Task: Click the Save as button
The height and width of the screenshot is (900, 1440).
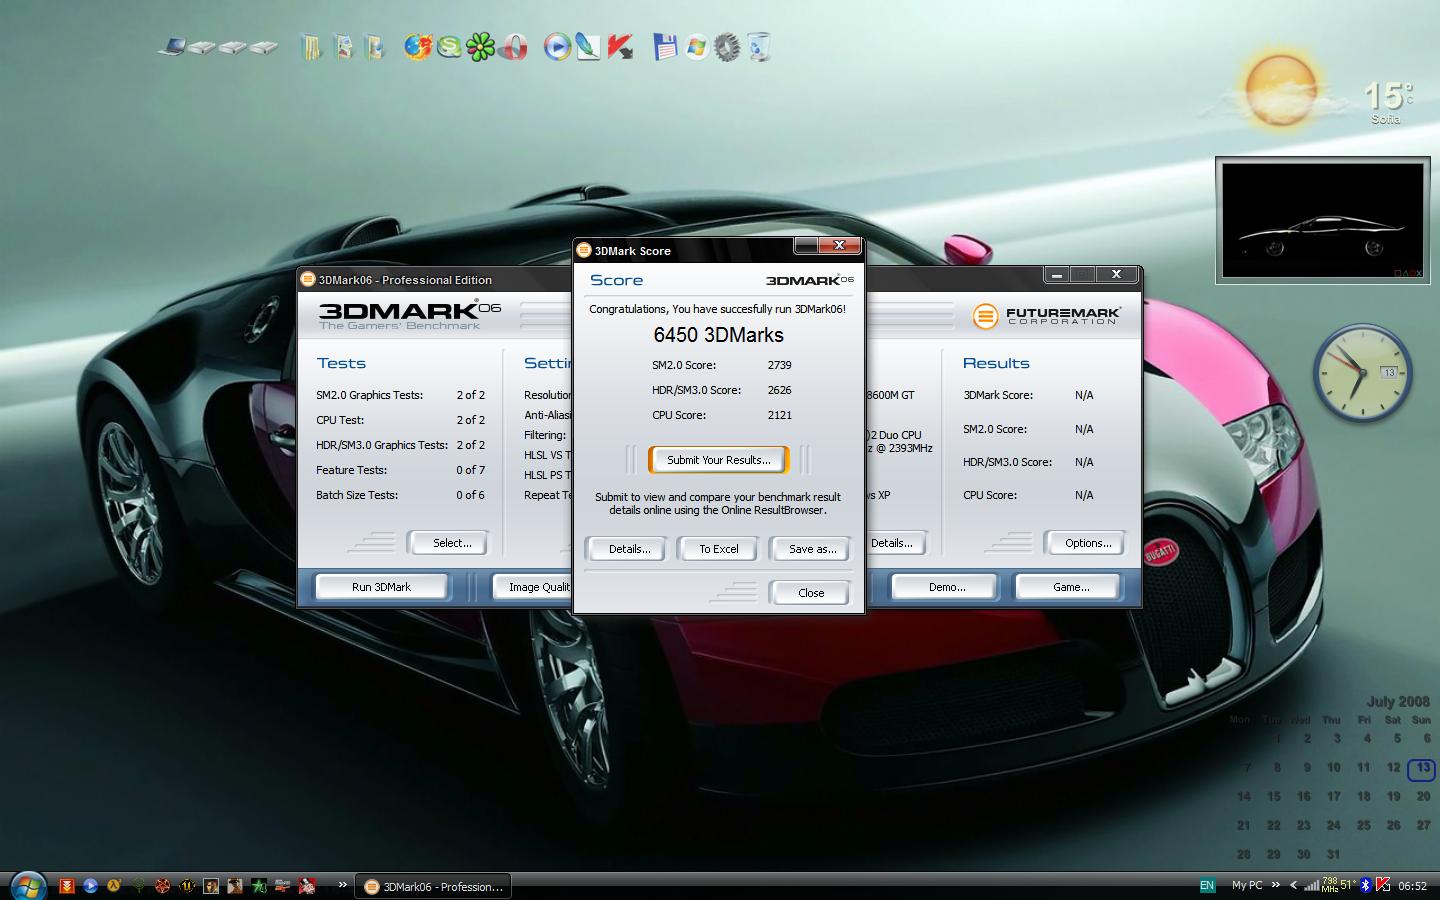Action: pyautogui.click(x=812, y=549)
